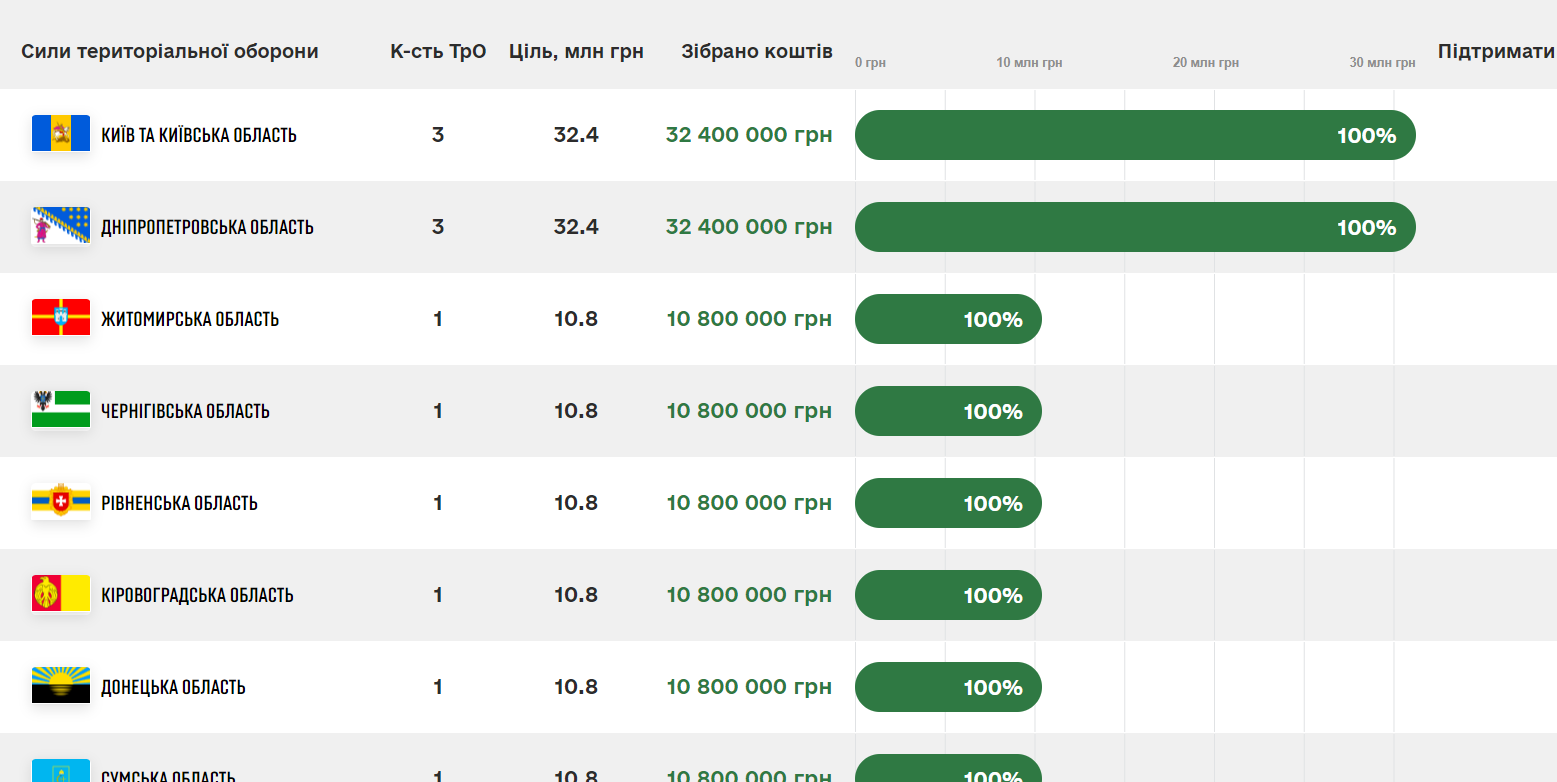Click the Chernihiv oblast 100% progress bar
Viewport: 1557px width, 782px height.
(x=948, y=411)
